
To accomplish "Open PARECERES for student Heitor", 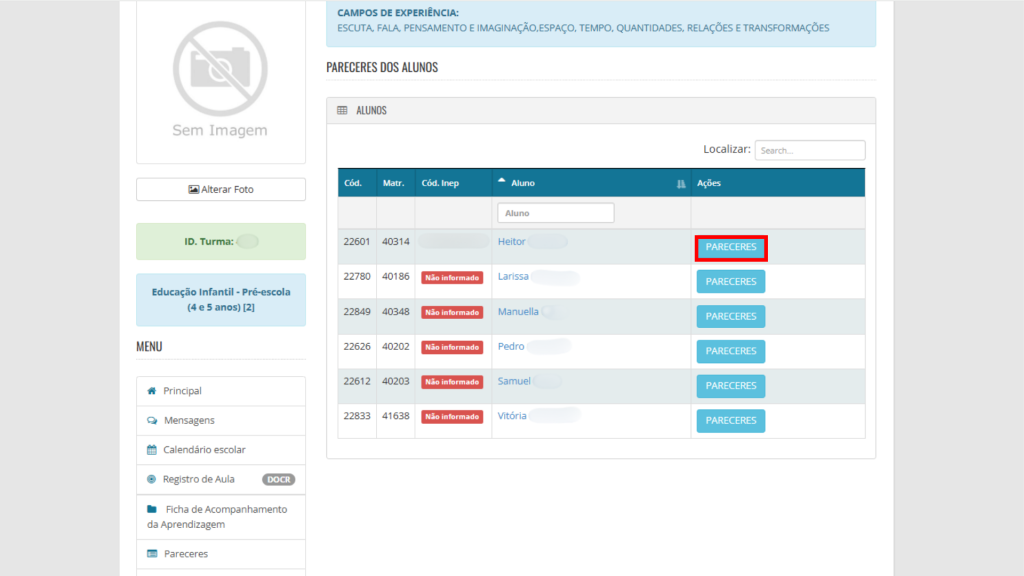I will [x=731, y=247].
